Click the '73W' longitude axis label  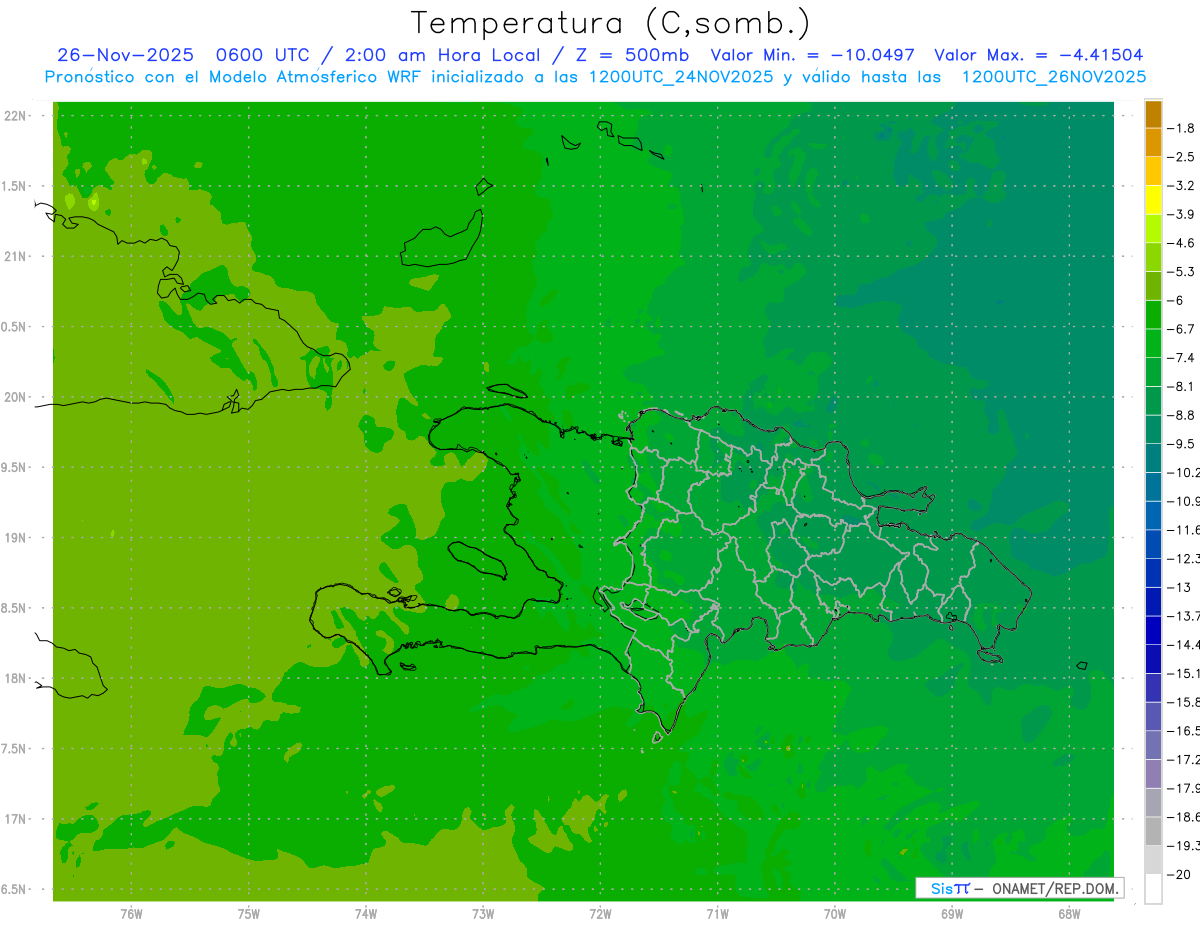point(483,914)
